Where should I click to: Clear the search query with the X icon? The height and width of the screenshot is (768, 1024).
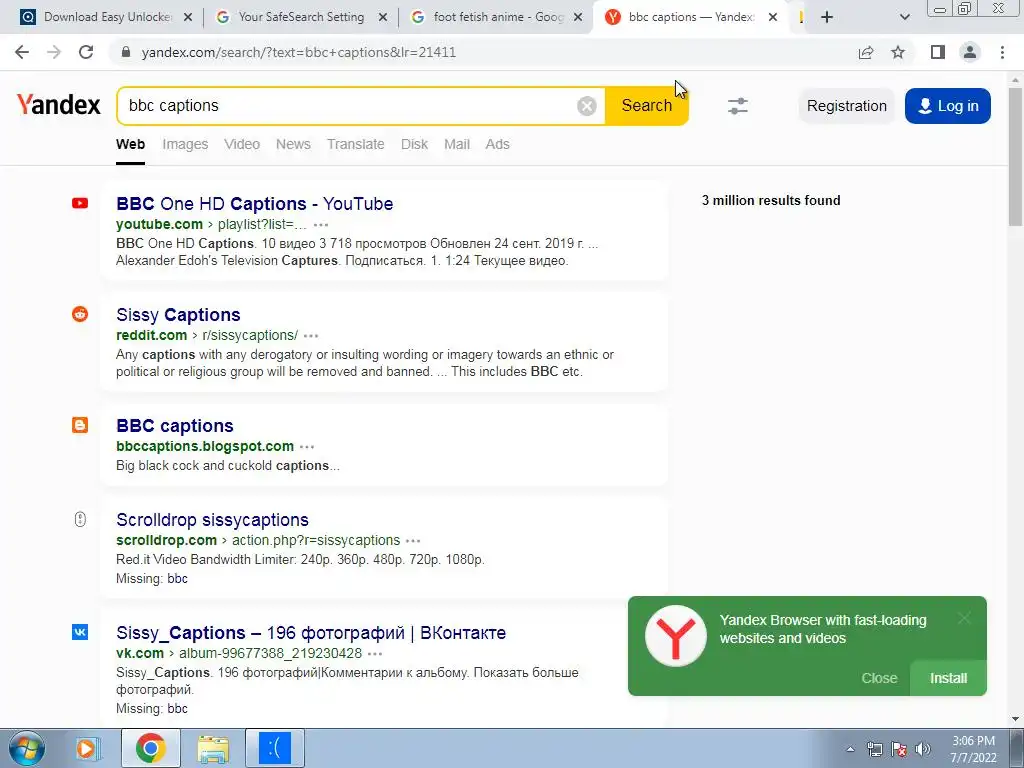[586, 106]
